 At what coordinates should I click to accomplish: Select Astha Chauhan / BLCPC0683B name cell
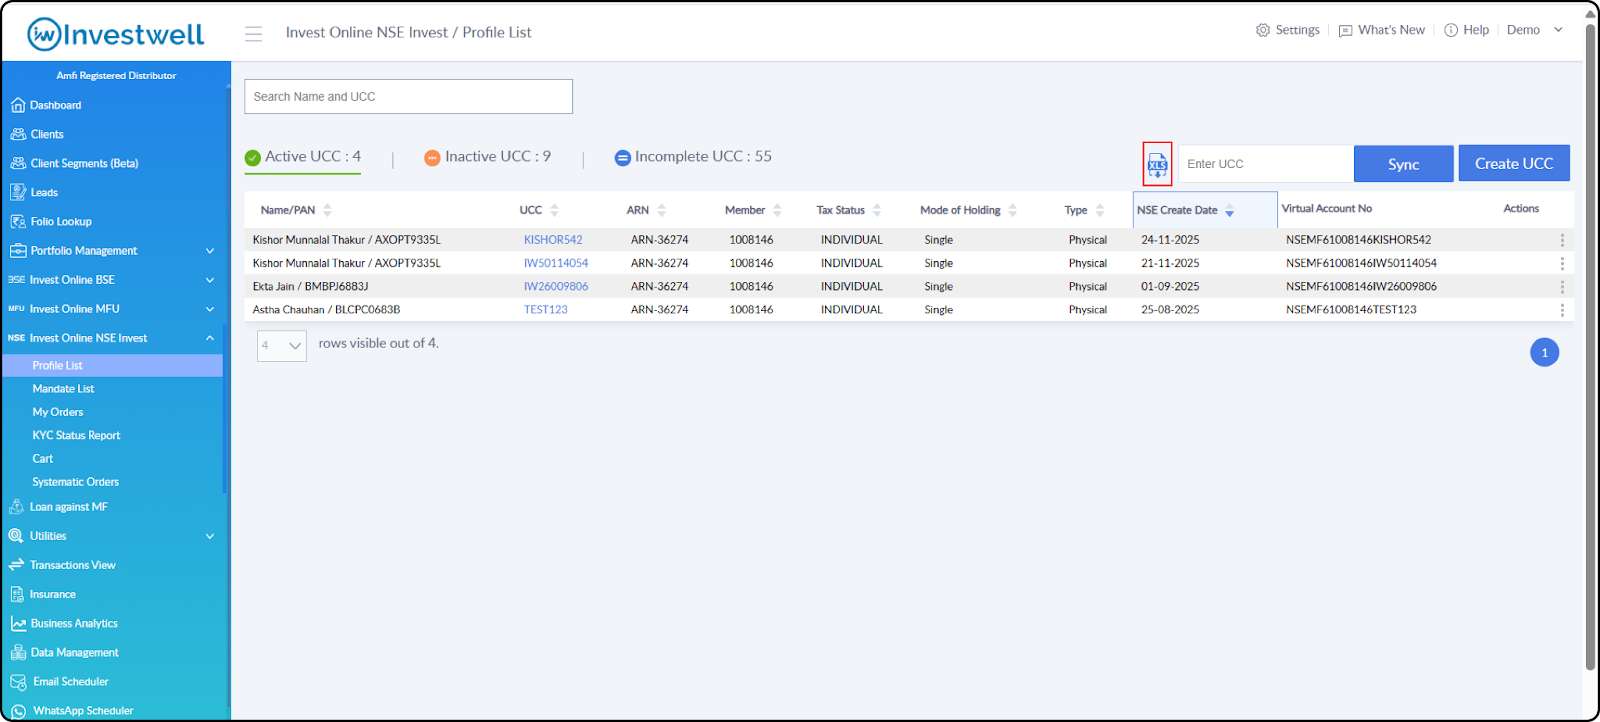(326, 310)
